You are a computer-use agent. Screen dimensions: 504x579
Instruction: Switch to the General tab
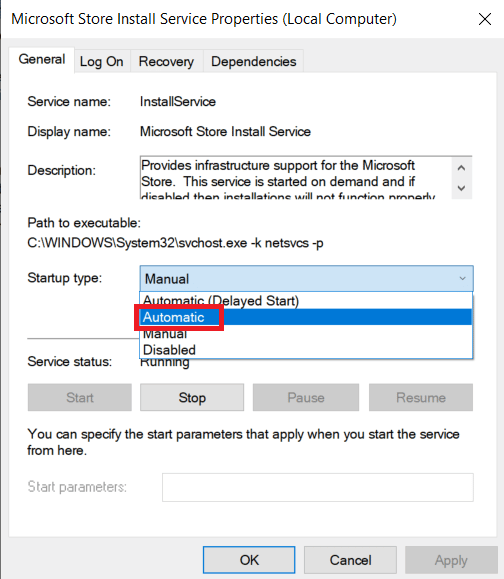pyautogui.click(x=41, y=59)
